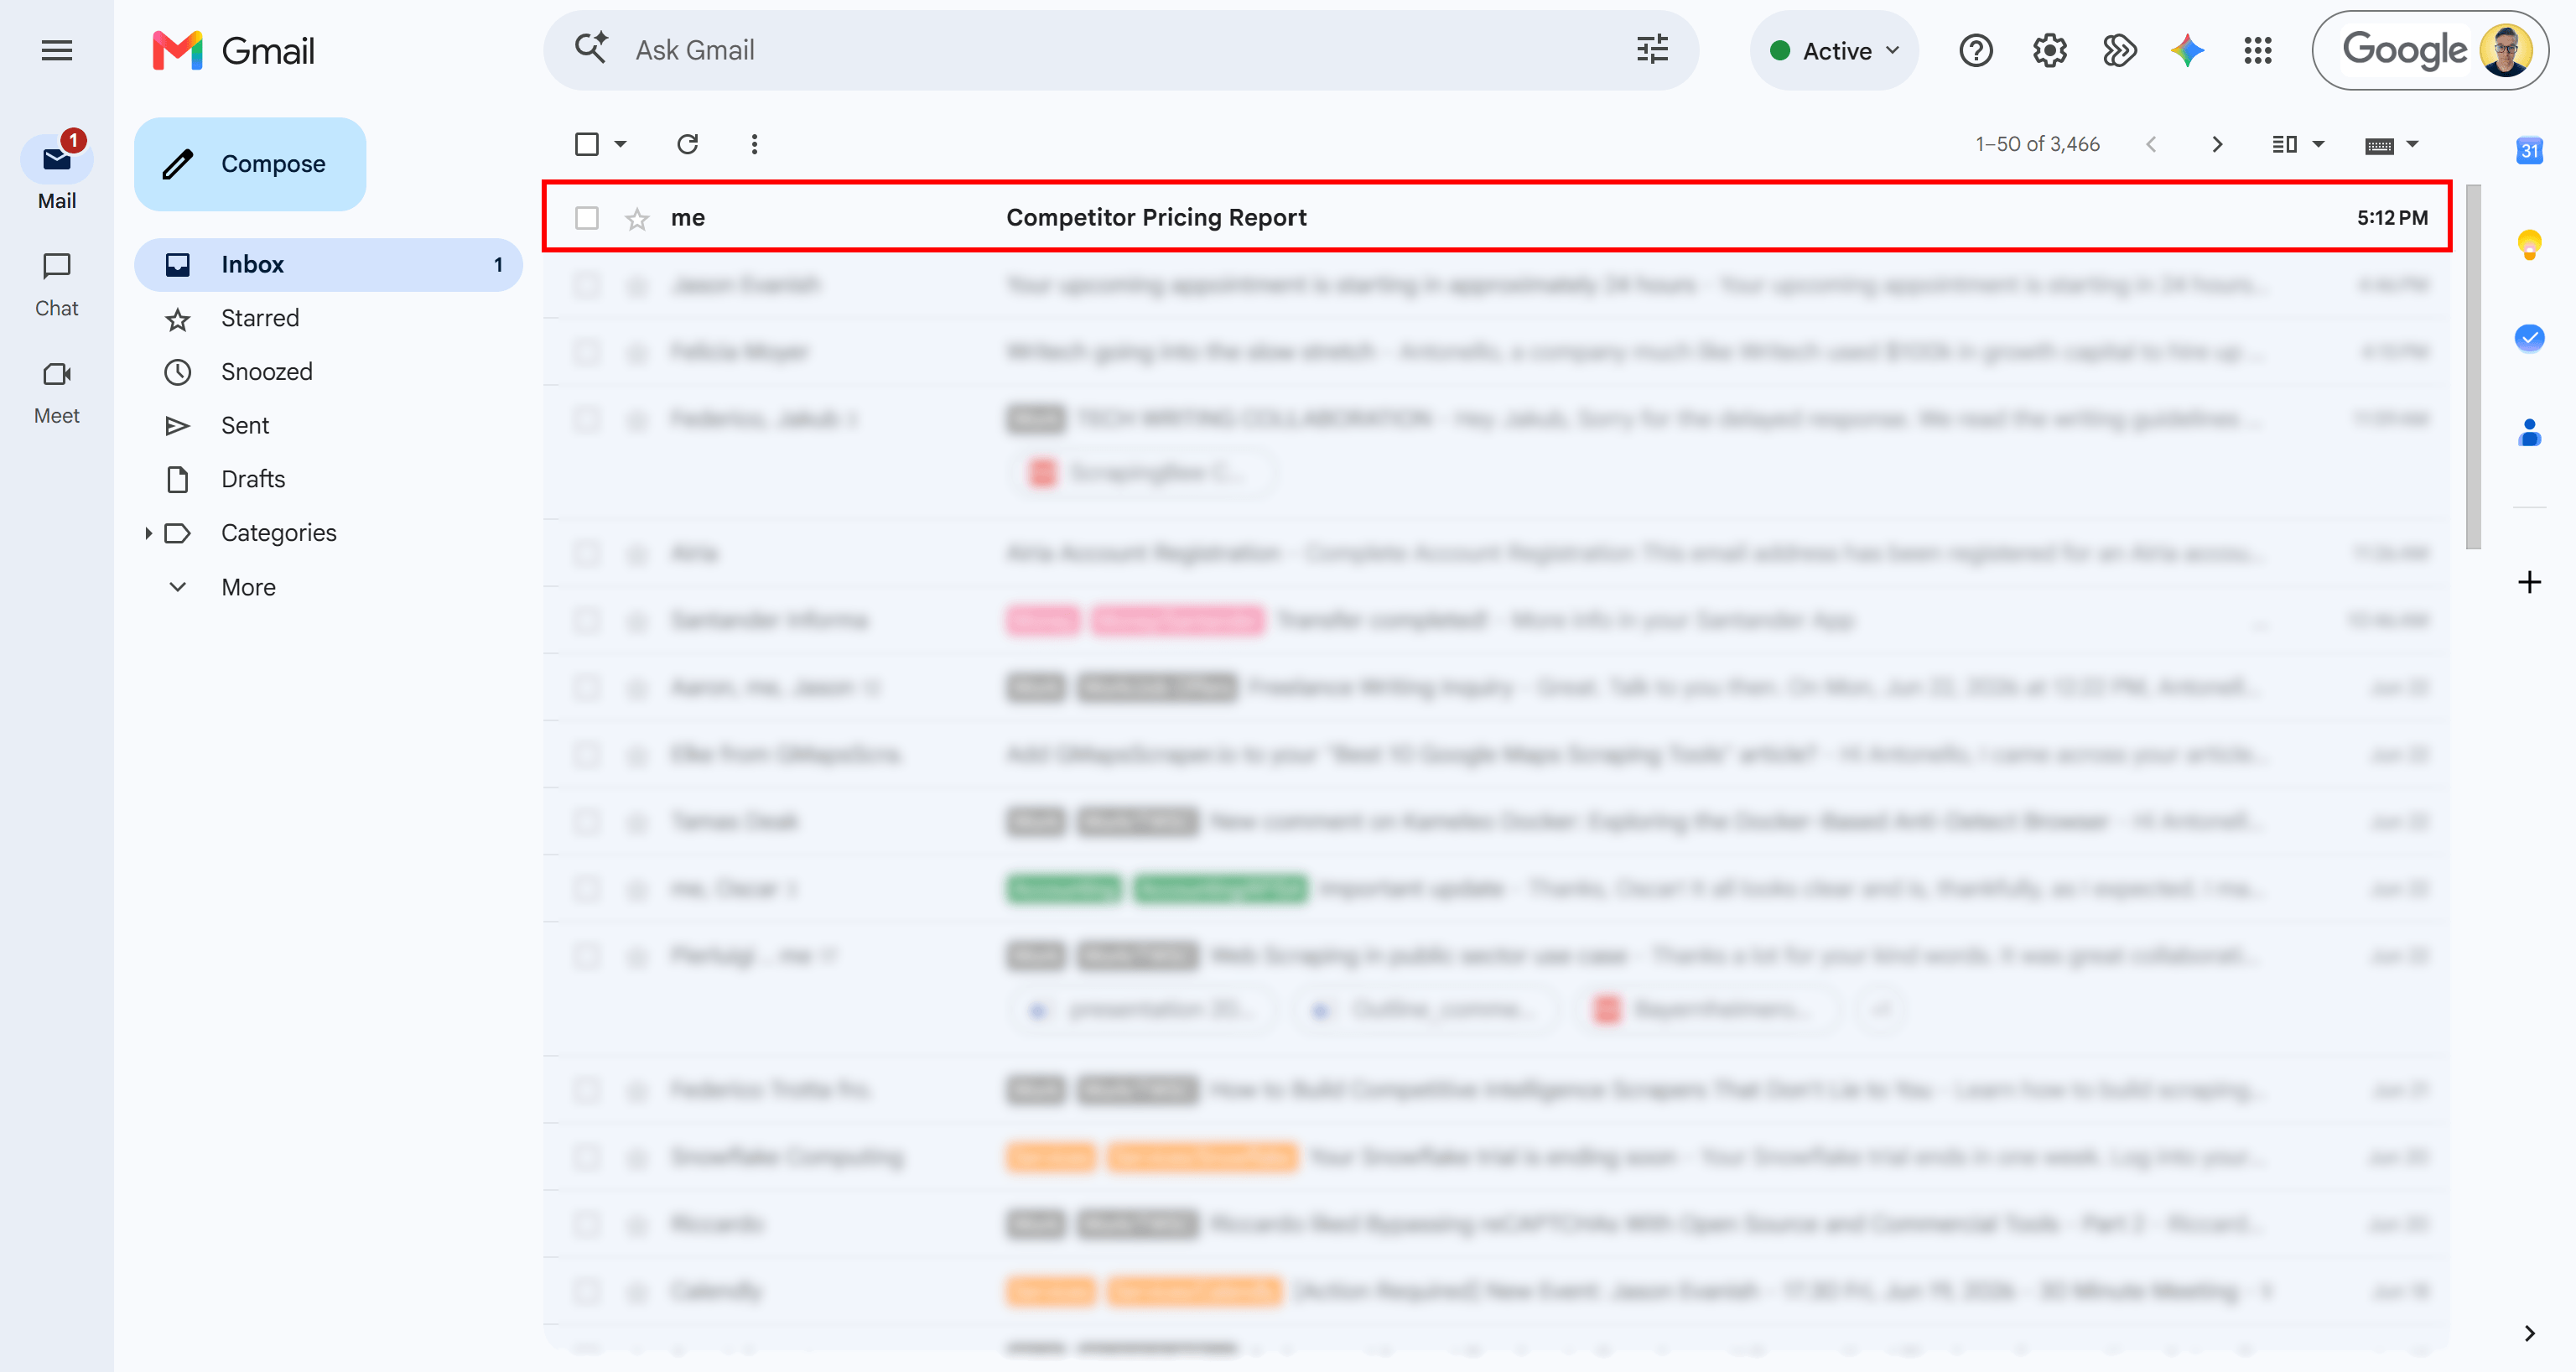Open the Gemini sparkle icon
Image resolution: width=2576 pixels, height=1372 pixels.
(2188, 50)
